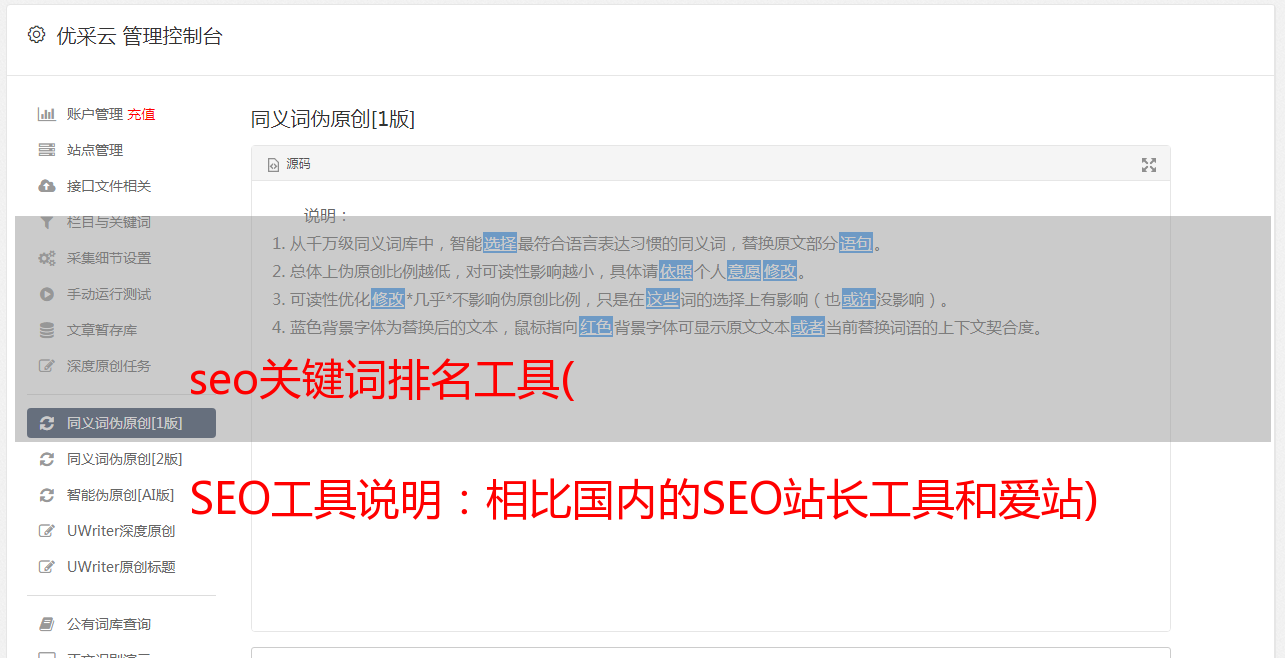Click the 充值 recharge link

(x=141, y=114)
